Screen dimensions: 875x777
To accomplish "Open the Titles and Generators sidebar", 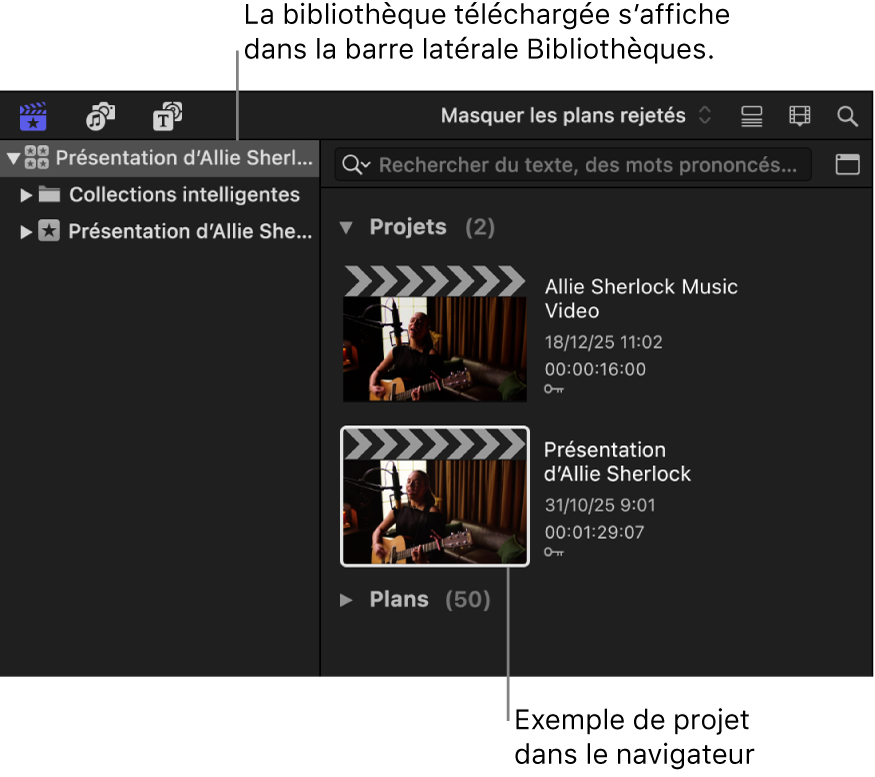I will tap(167, 116).
